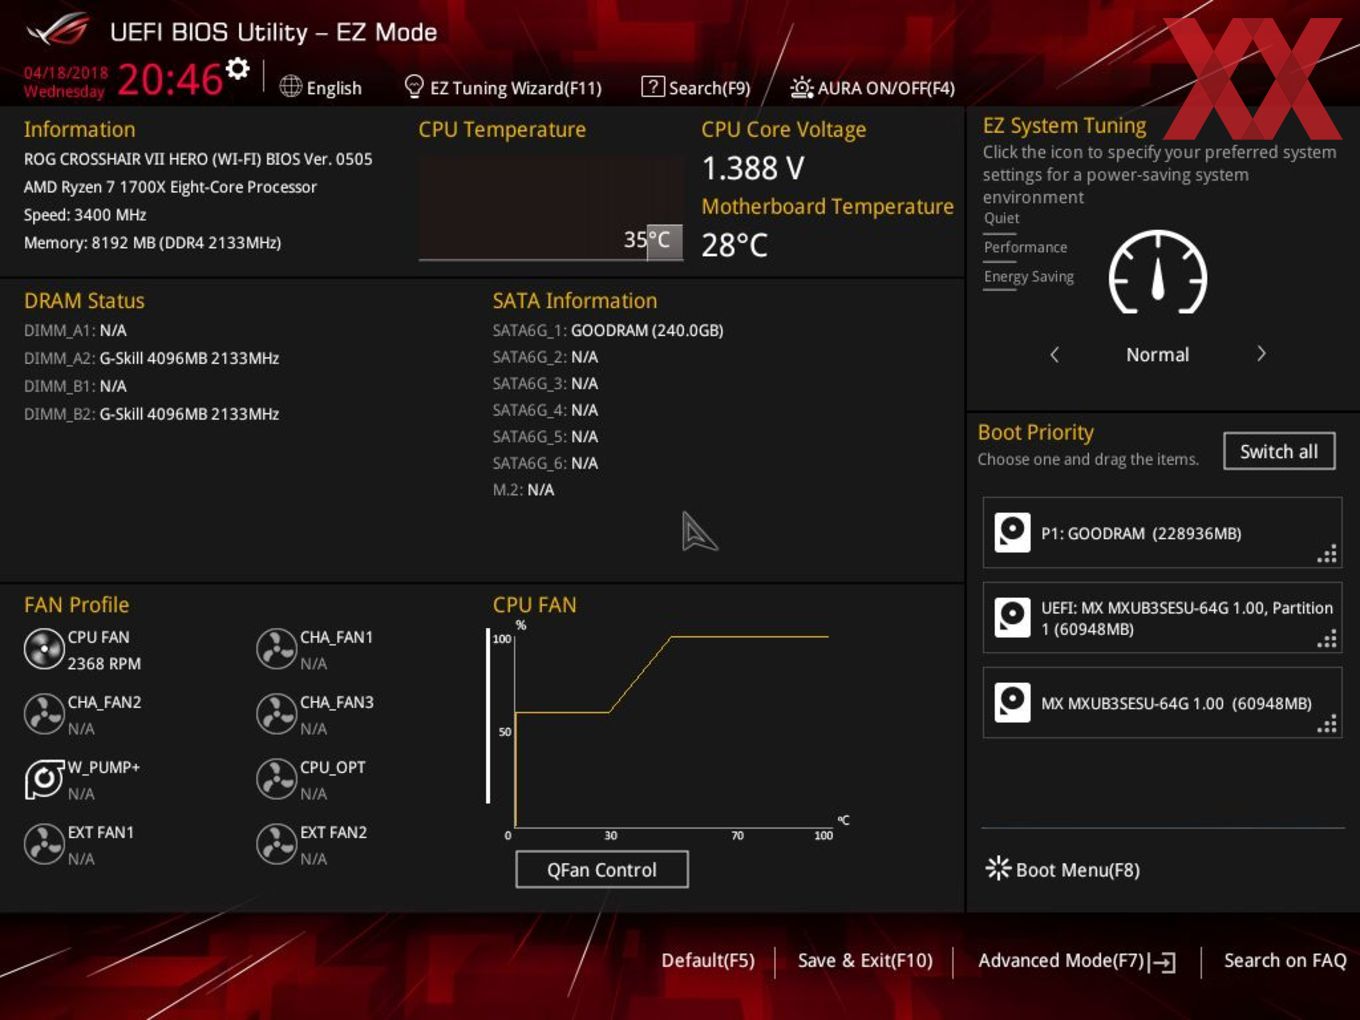Click drag handle dots on UEFI MX entry
Screen dimensions: 1360x1020
pos(1327,640)
